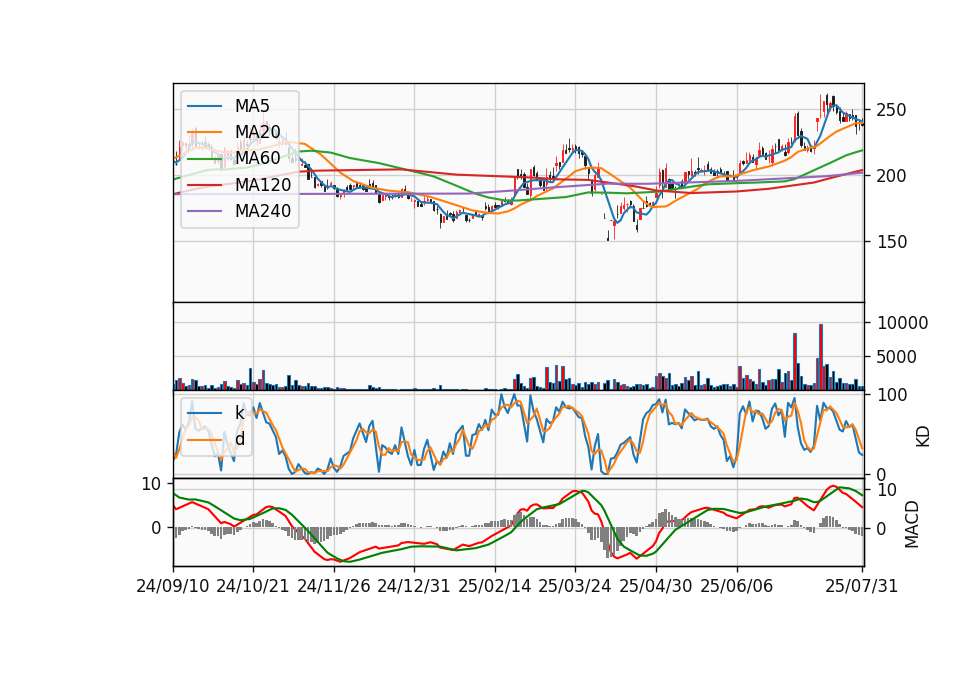Screen dimensions: 960x690
Task: Click the tallest volume bar near 10000
Action: coord(820,357)
